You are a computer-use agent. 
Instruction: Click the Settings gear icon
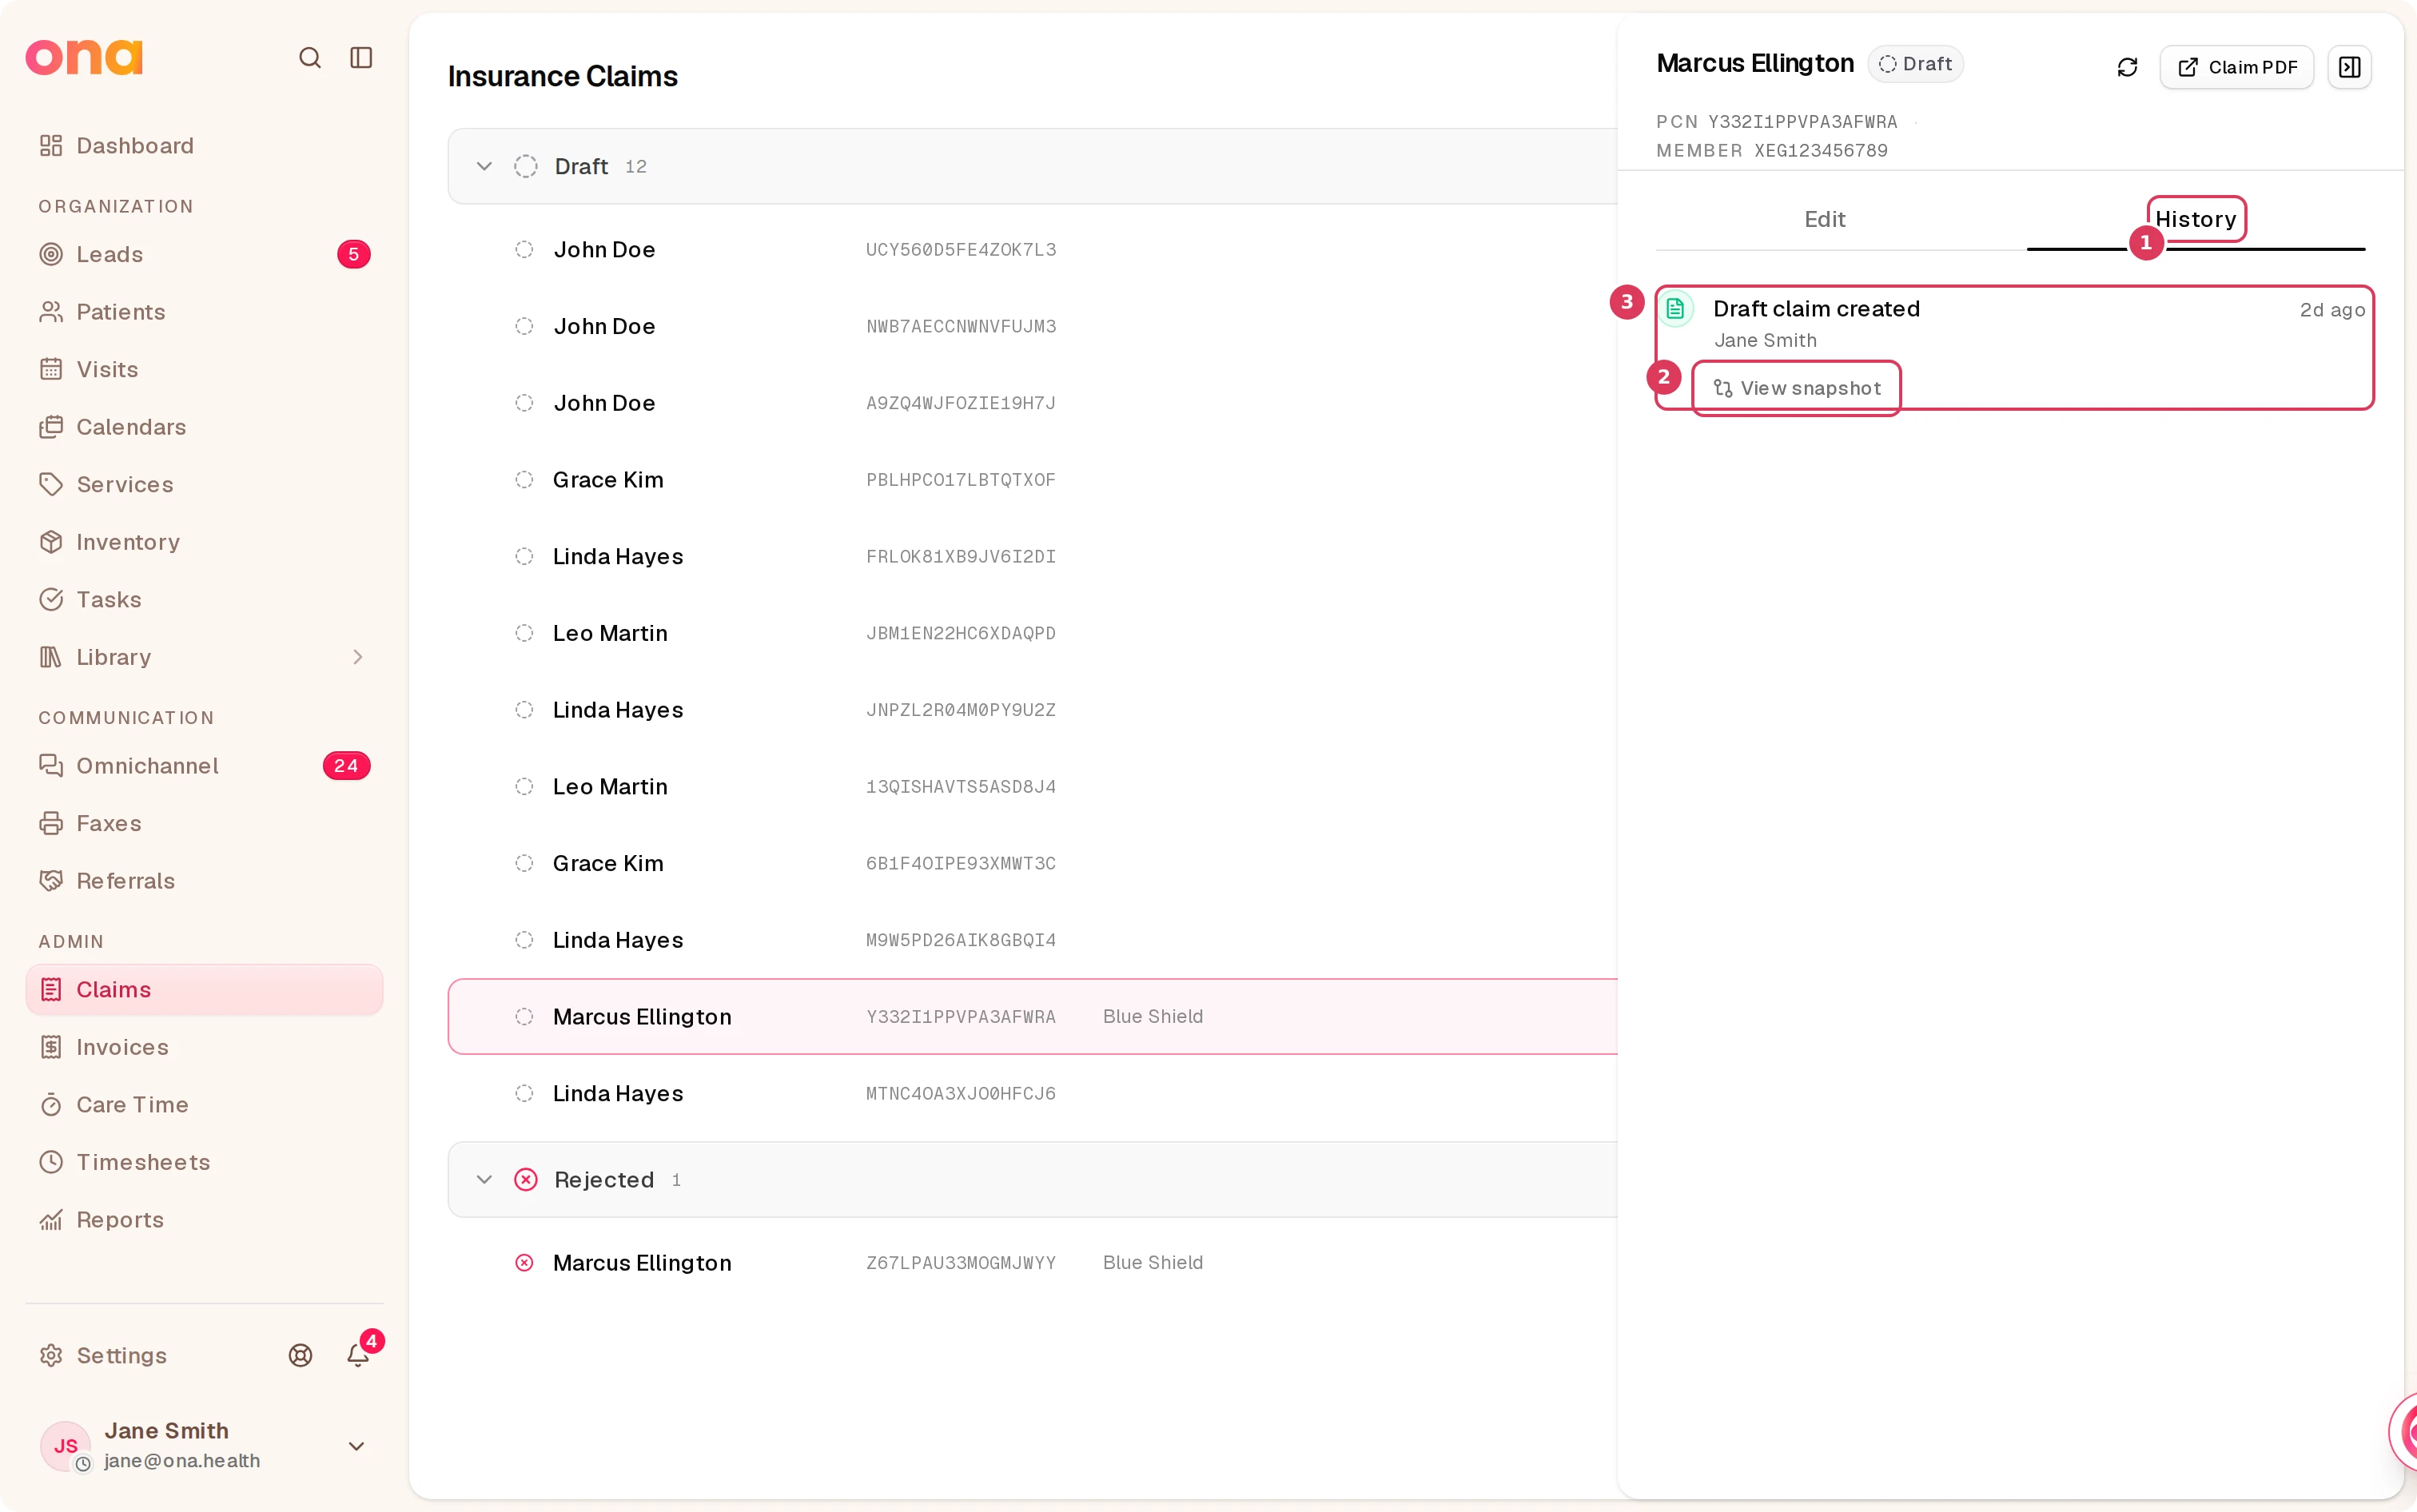click(x=51, y=1355)
